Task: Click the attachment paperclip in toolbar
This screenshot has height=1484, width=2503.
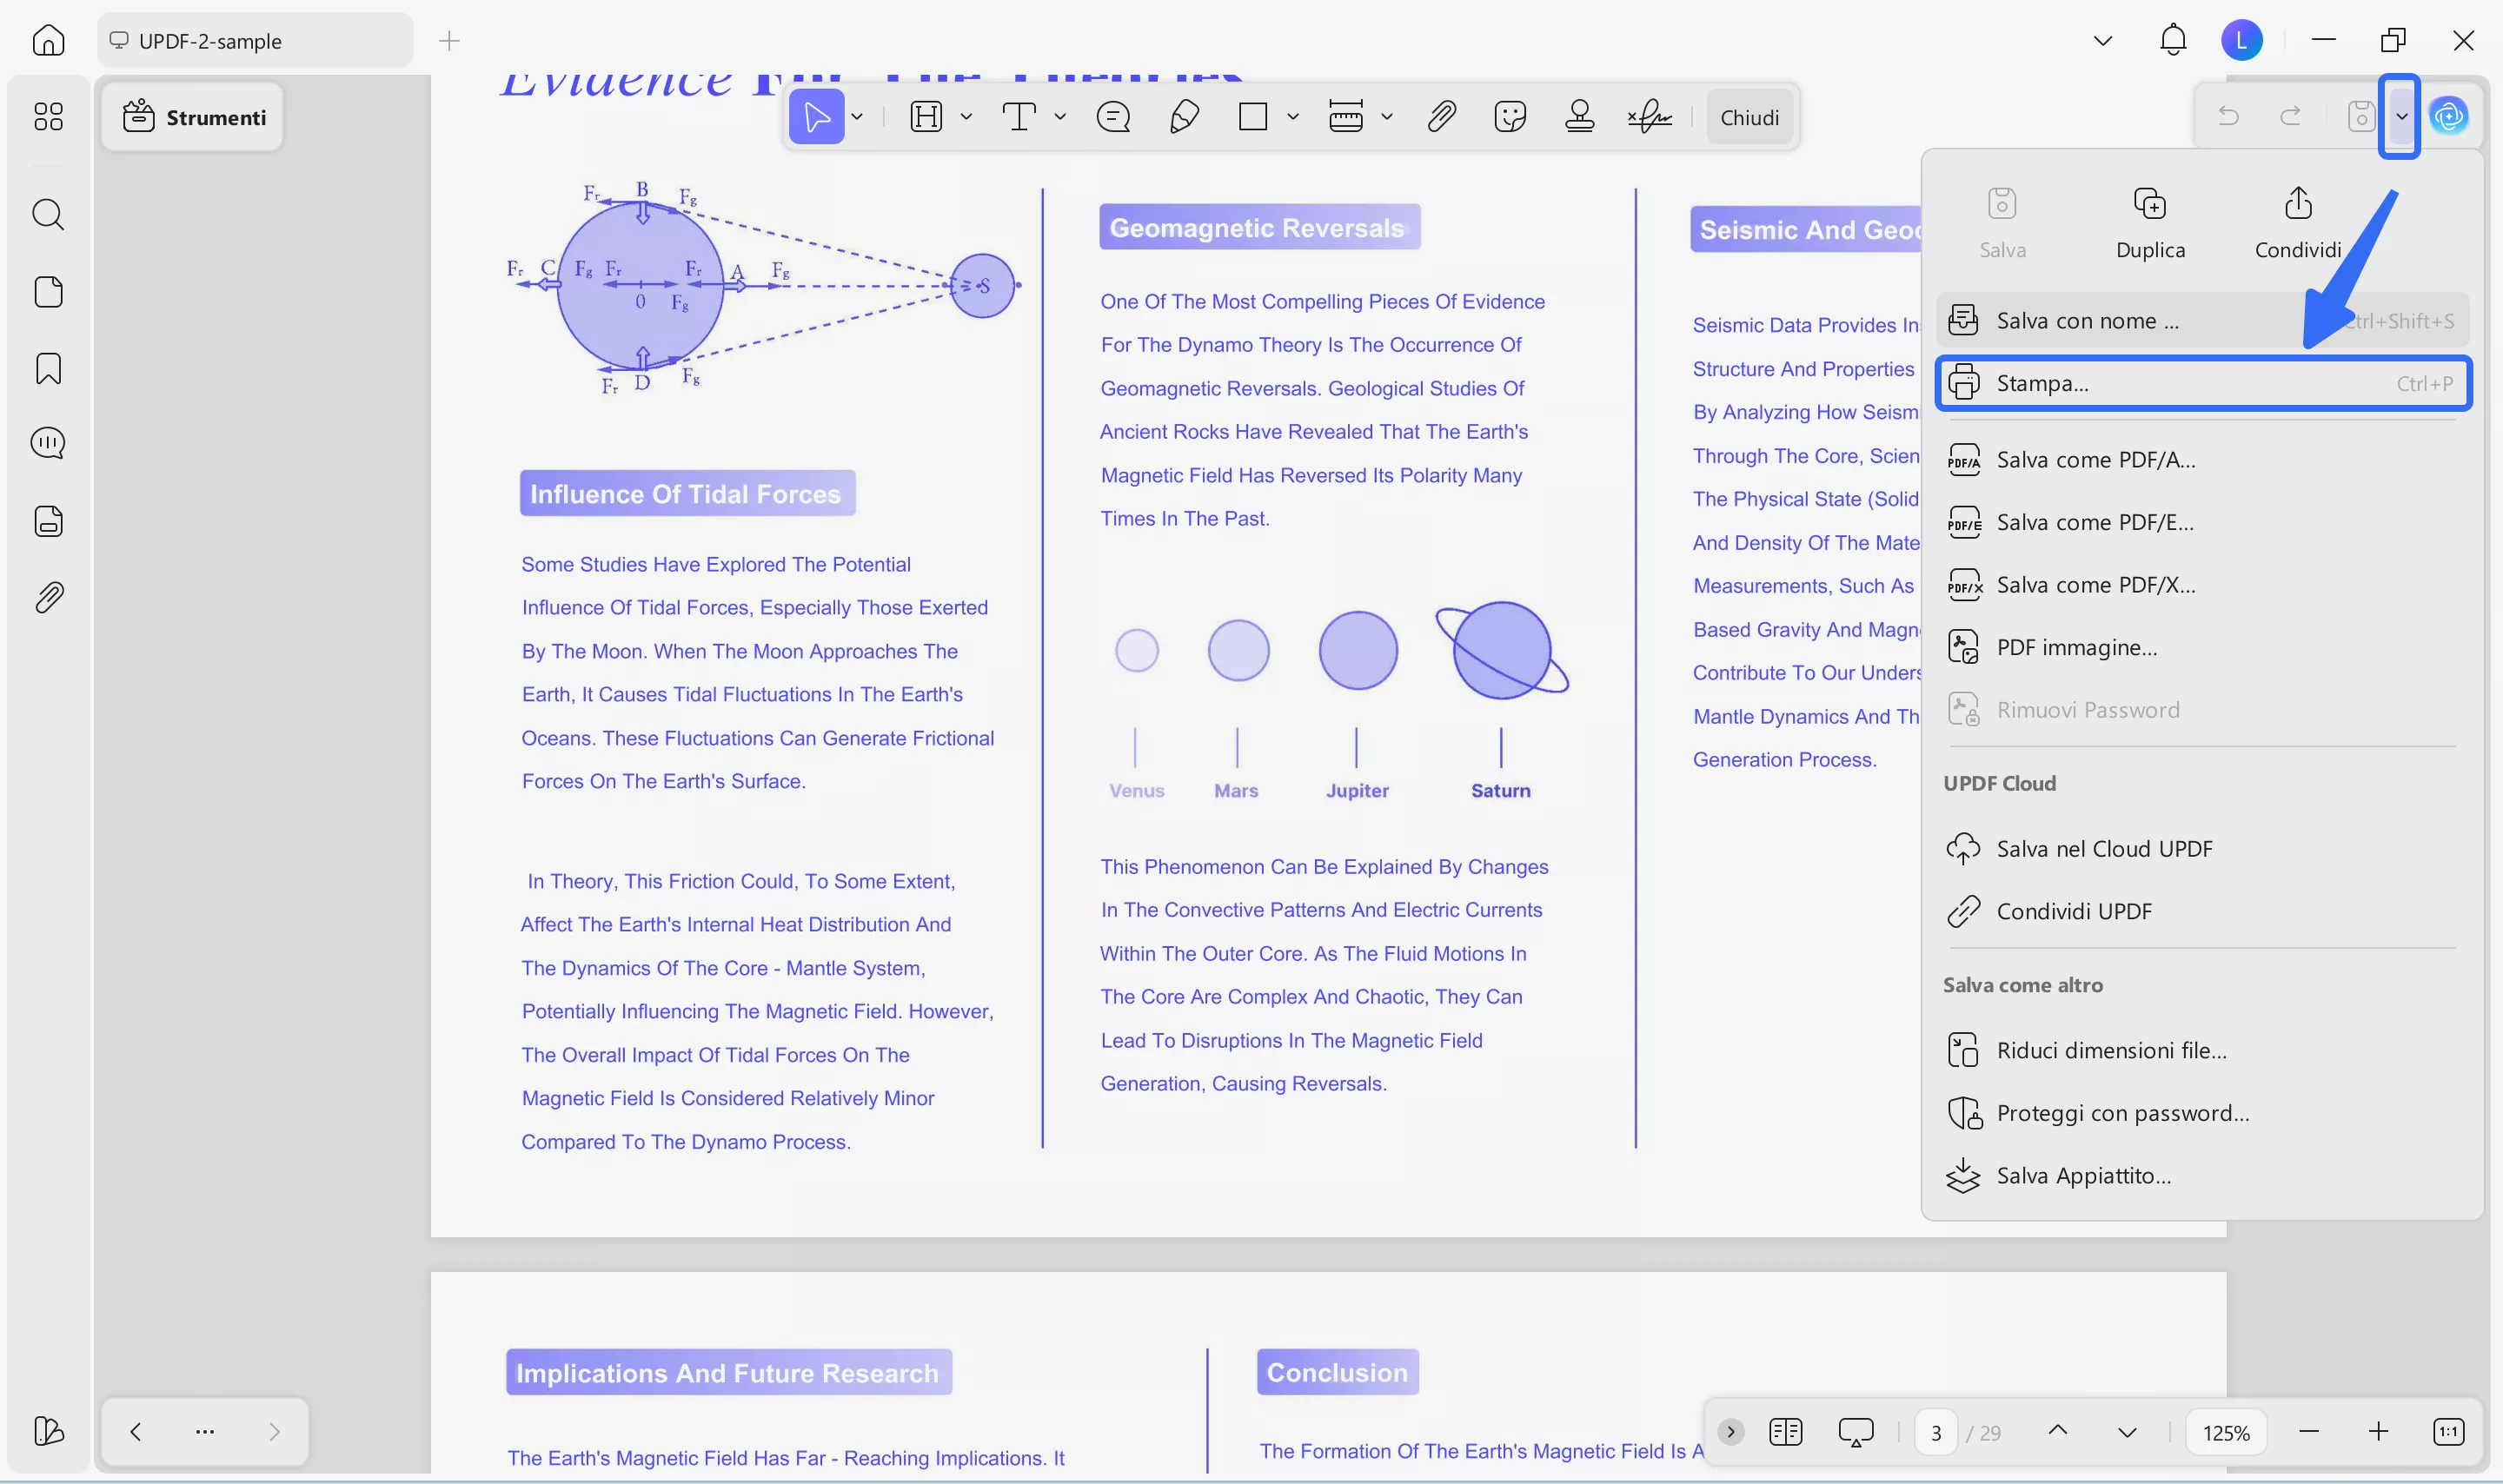Action: click(x=1440, y=117)
